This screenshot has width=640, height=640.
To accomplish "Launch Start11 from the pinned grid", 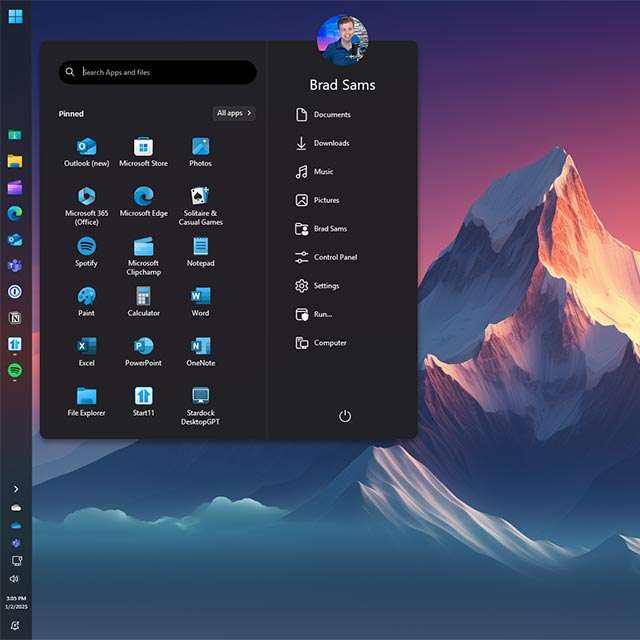I will coord(143,402).
